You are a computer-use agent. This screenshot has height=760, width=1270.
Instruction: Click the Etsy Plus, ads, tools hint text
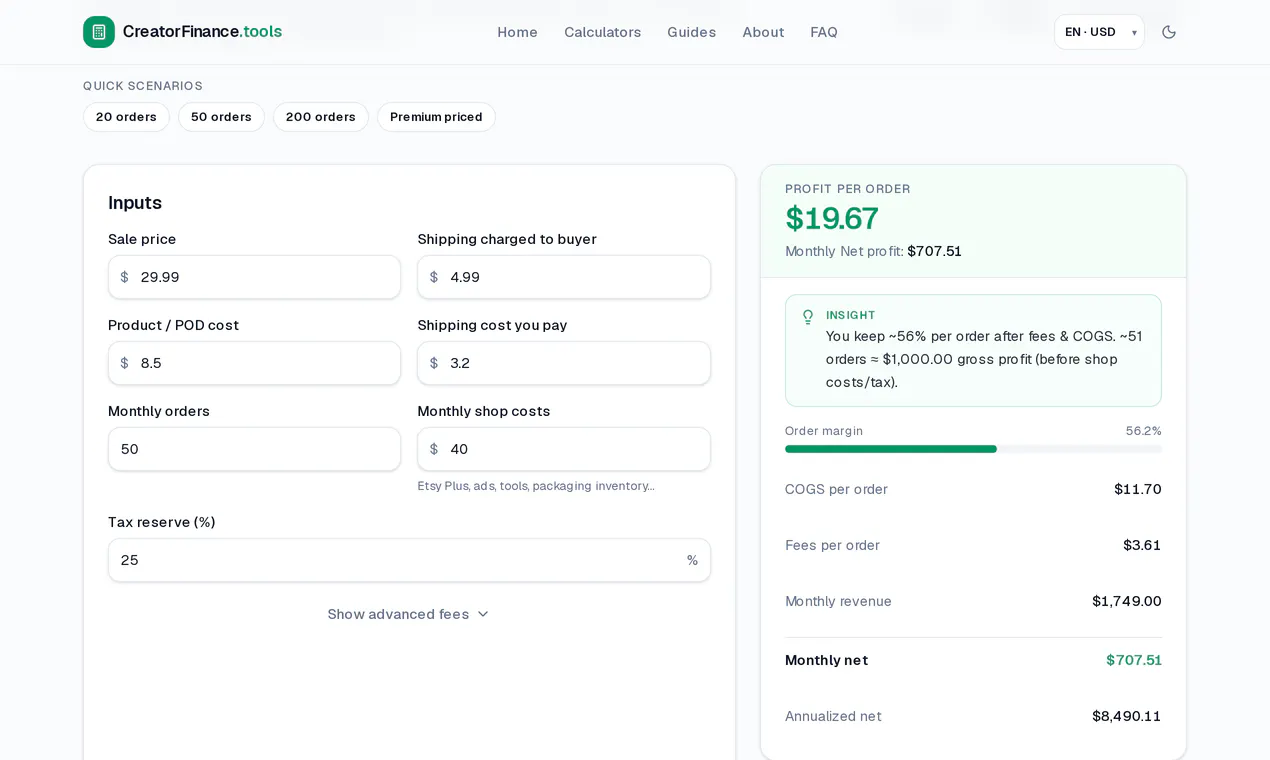pos(536,486)
